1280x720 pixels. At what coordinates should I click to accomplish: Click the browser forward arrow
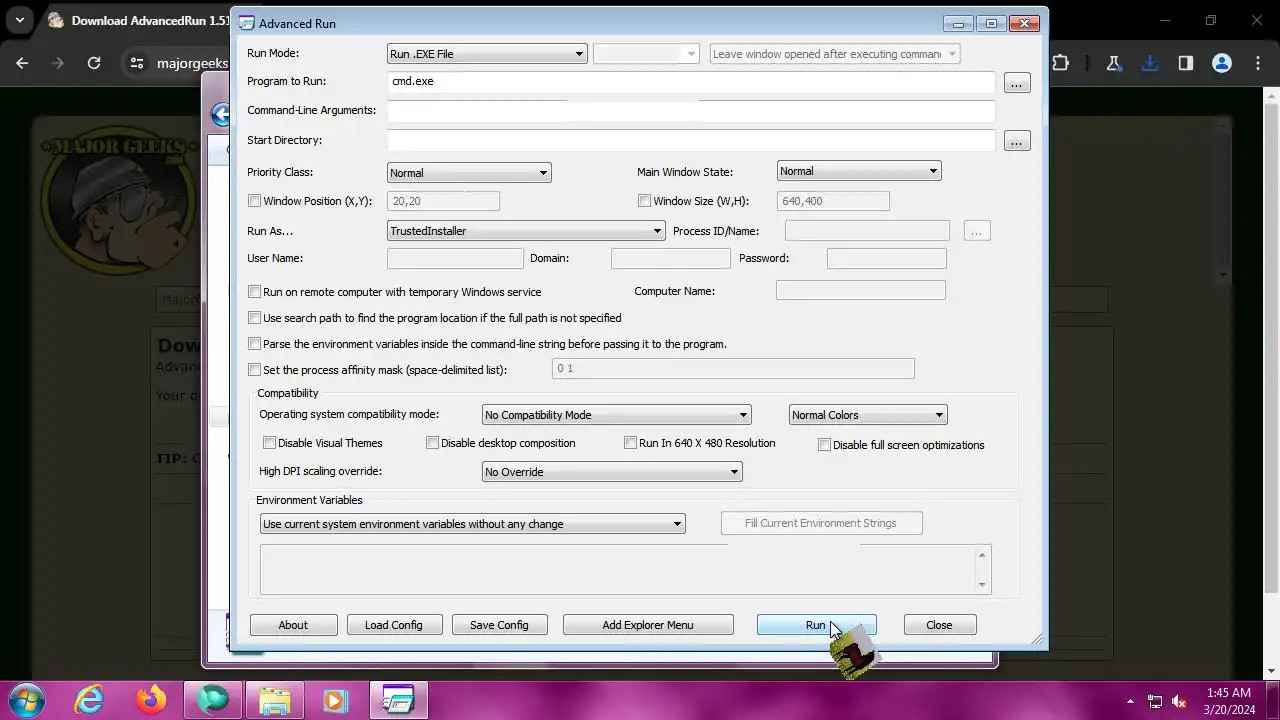tap(58, 63)
